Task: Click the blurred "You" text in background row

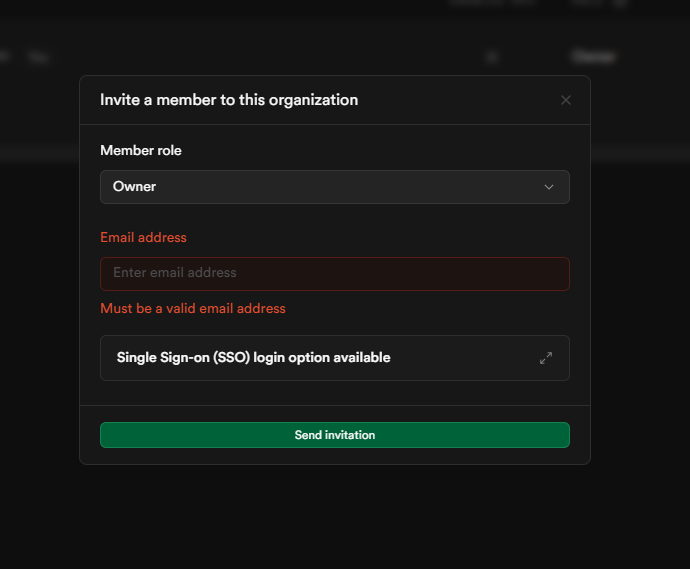Action: tap(38, 58)
